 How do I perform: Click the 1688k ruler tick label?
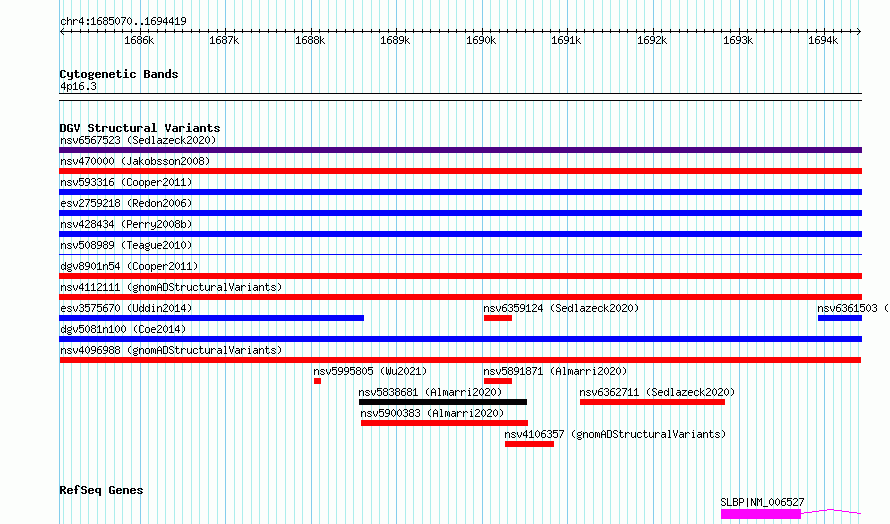coord(310,41)
